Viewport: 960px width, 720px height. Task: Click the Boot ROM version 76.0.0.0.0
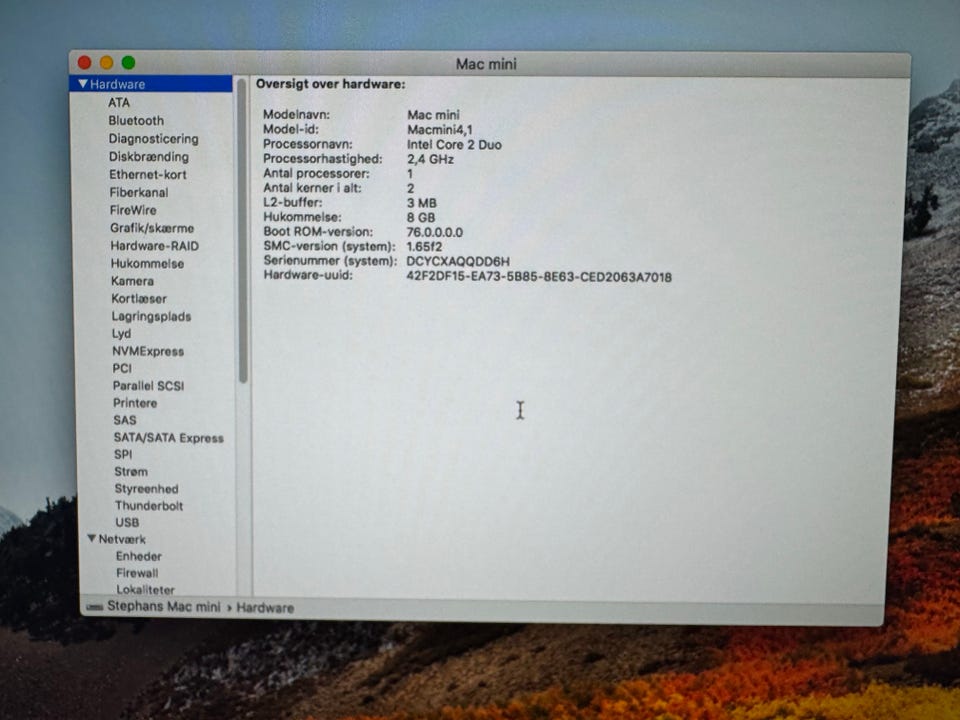tap(435, 232)
